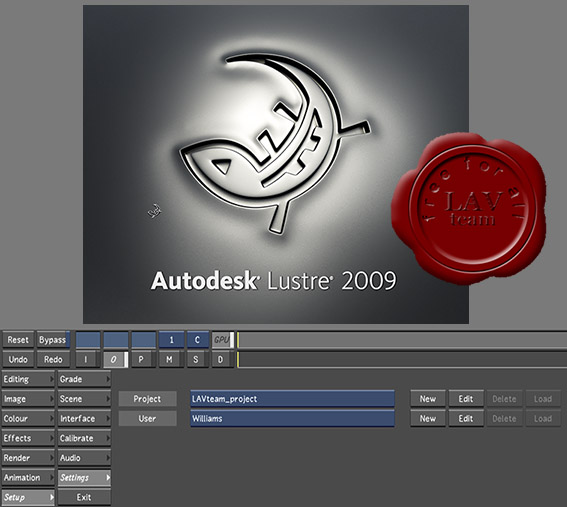The width and height of the screenshot is (567, 507).
Task: Select the first empty grade slot
Action: pyautogui.click(x=88, y=340)
